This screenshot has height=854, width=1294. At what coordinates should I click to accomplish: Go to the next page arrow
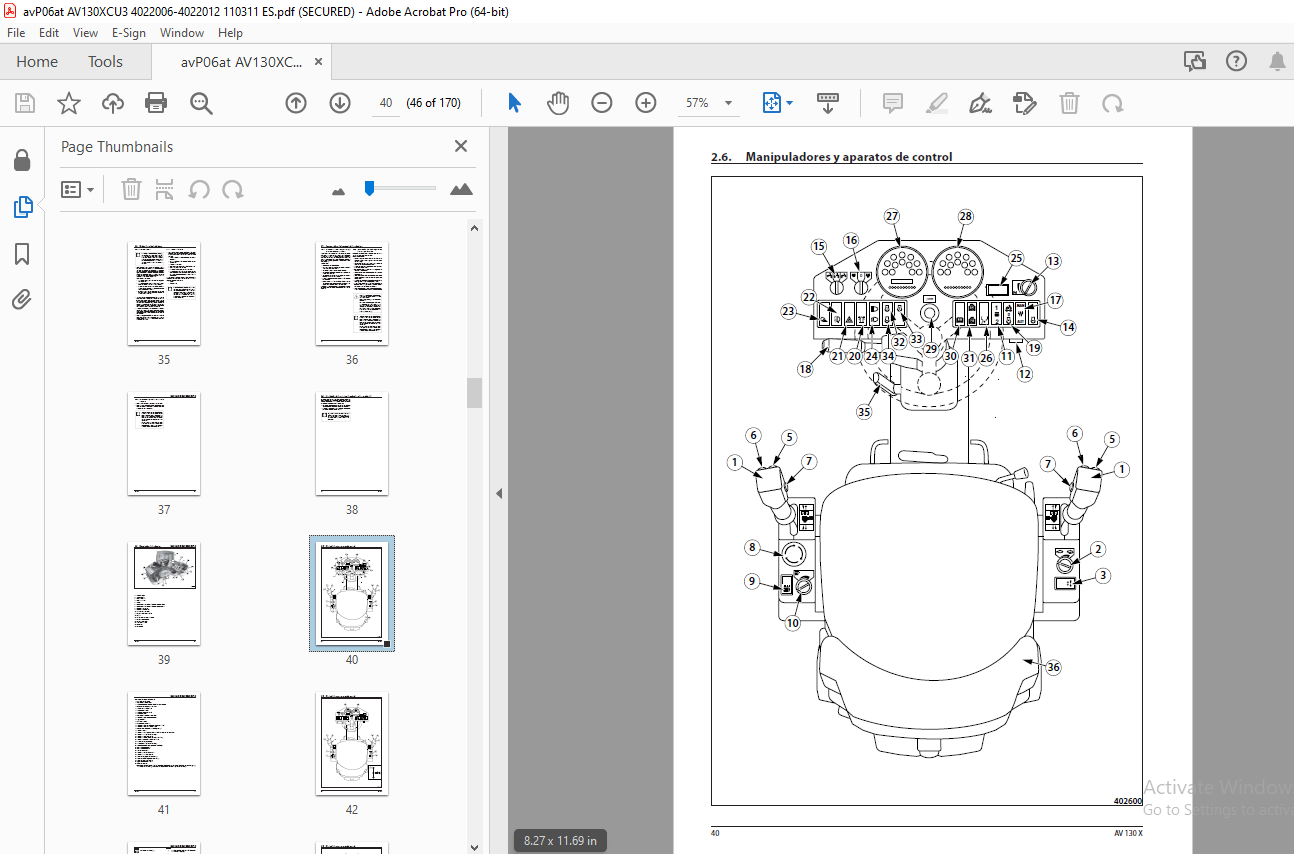pos(340,103)
